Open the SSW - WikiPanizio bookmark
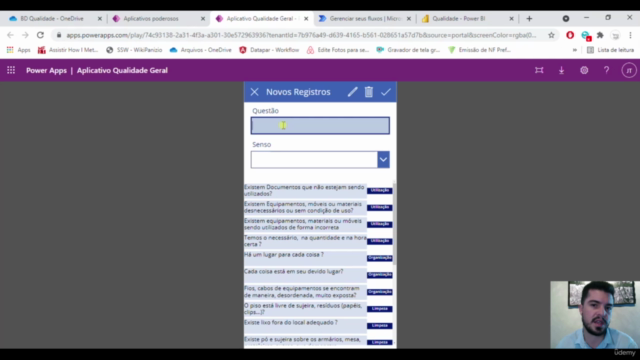The width and height of the screenshot is (640, 360). [134, 50]
